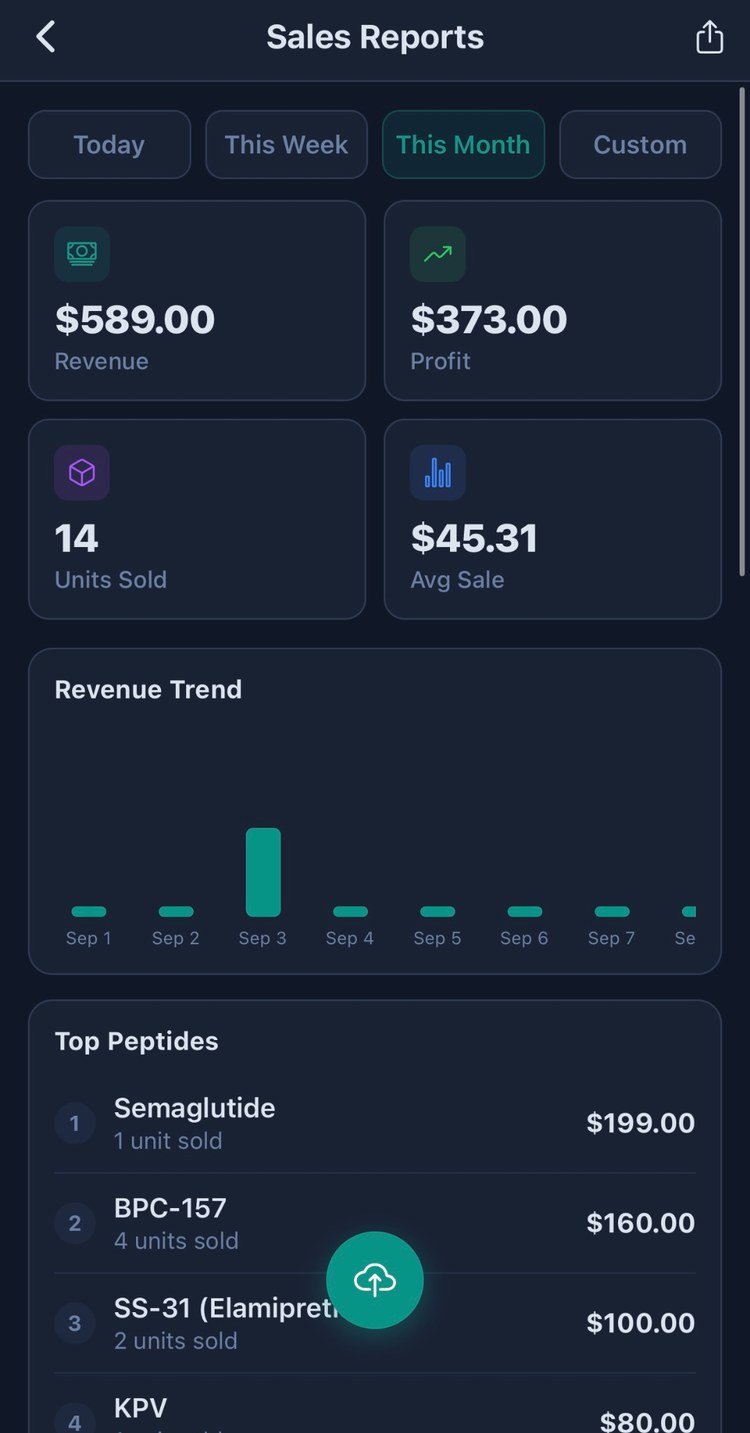Tap rank badge 2 beside BPC-157
Image resolution: width=750 pixels, height=1433 pixels.
pyautogui.click(x=74, y=1223)
